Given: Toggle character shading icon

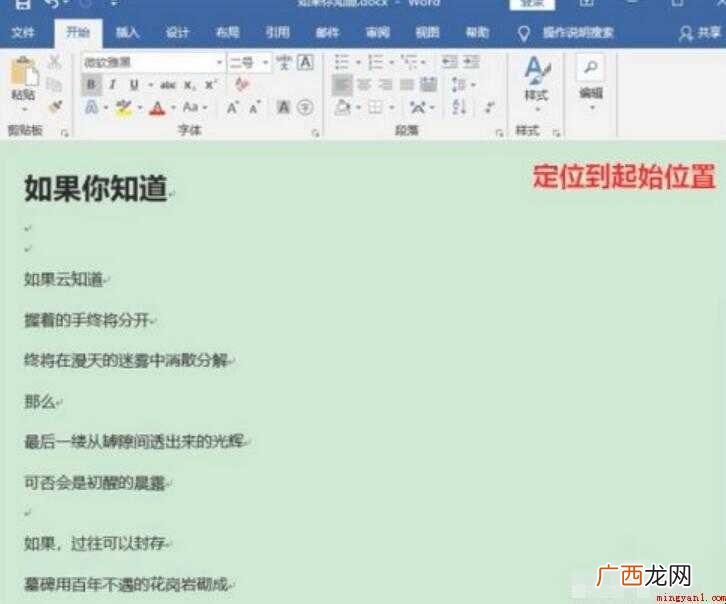Looking at the screenshot, I should point(283,107).
